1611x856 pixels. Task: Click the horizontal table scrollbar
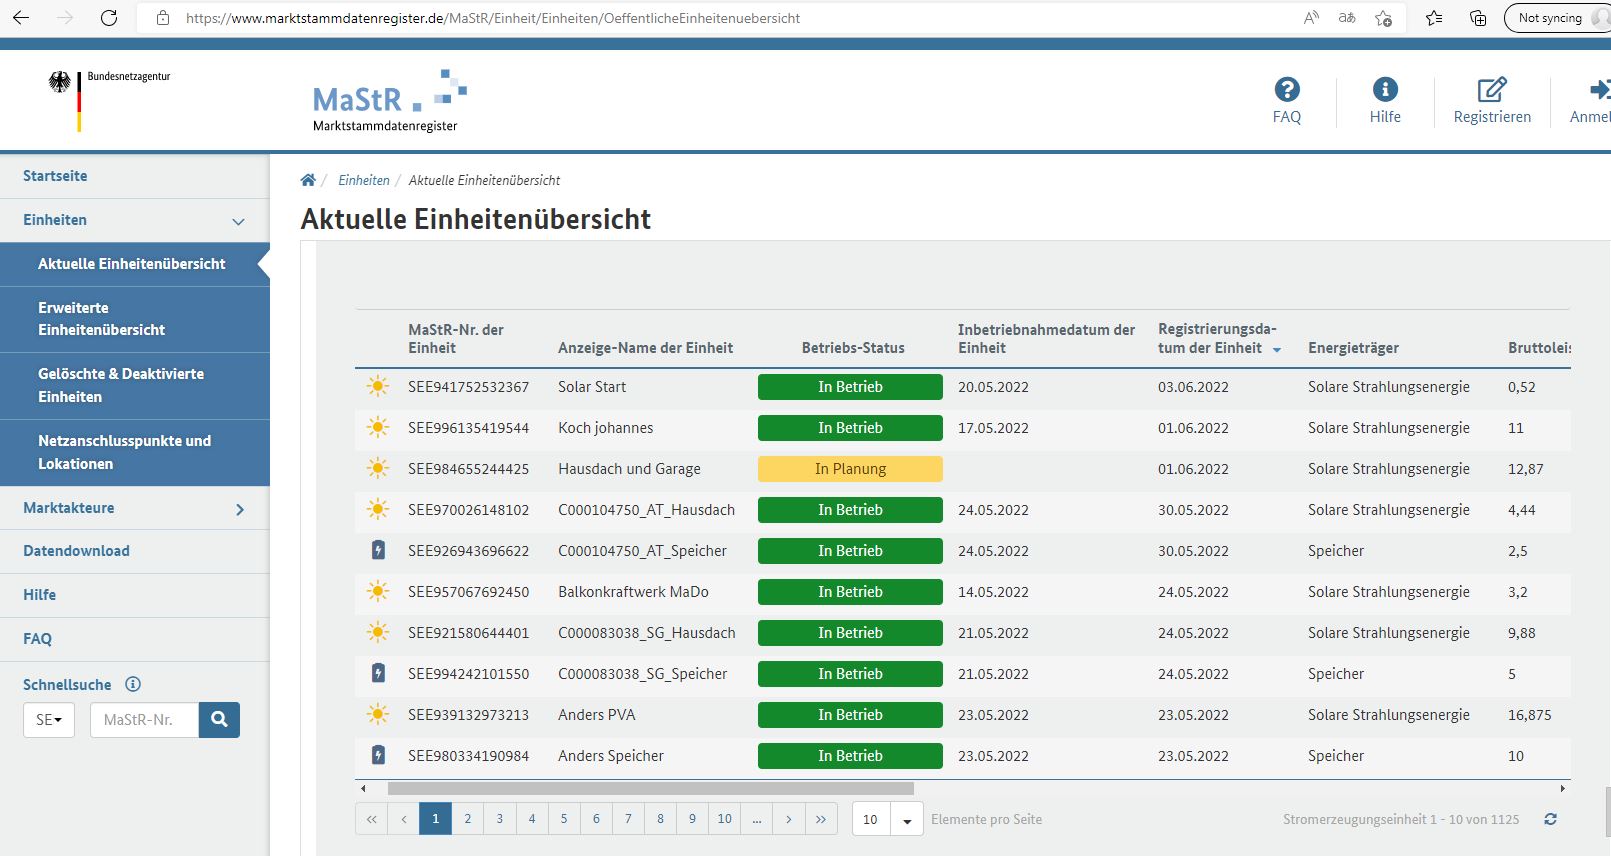(x=650, y=788)
